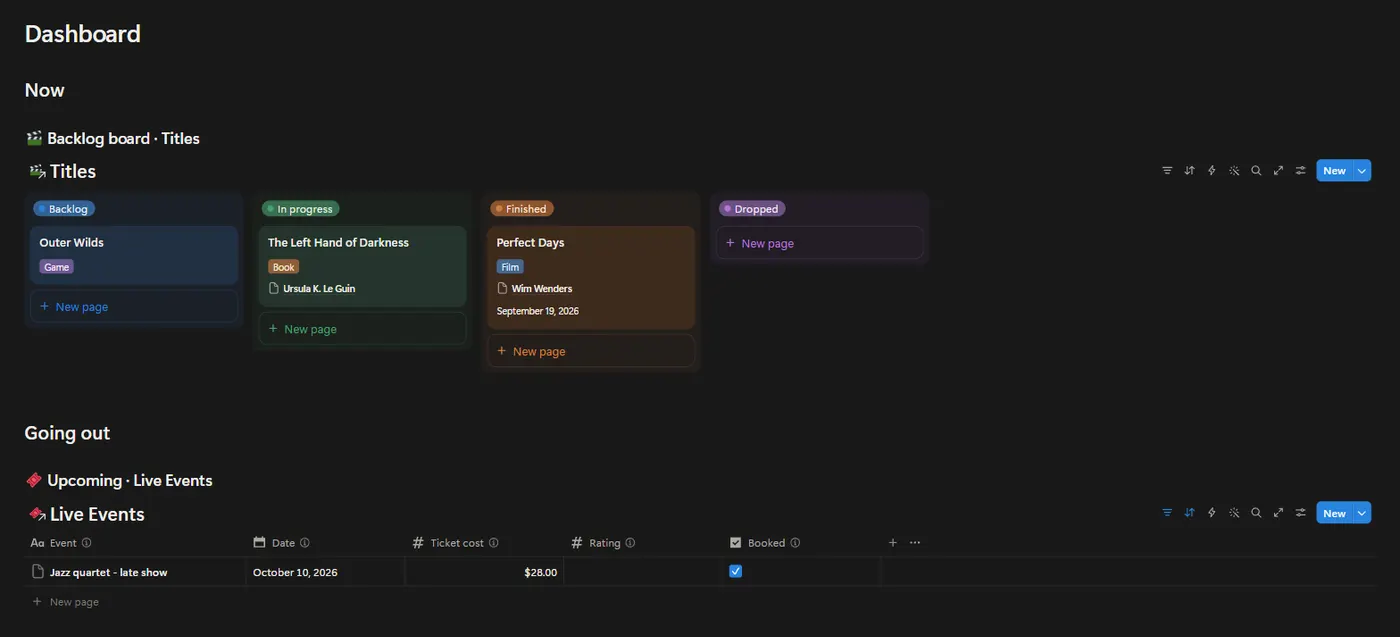The height and width of the screenshot is (637, 1400).
Task: Click the sort icon in Live Events toolbar
Action: coord(1189,513)
